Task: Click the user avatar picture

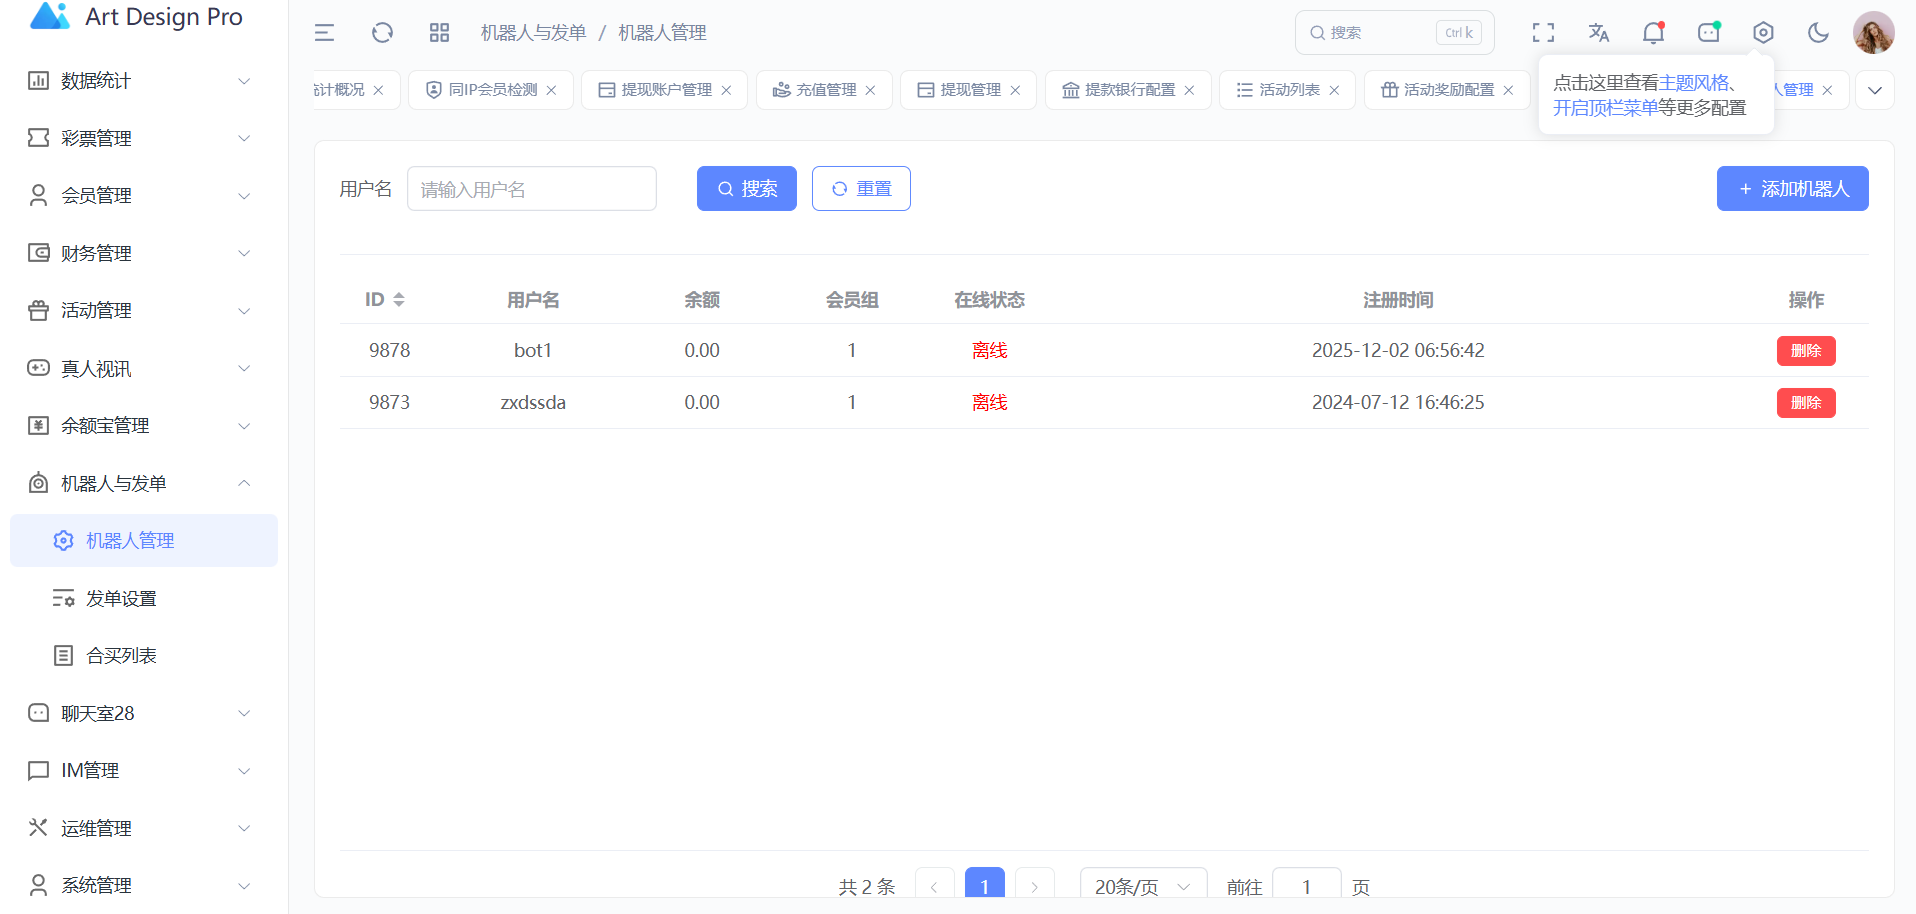Action: (1873, 33)
